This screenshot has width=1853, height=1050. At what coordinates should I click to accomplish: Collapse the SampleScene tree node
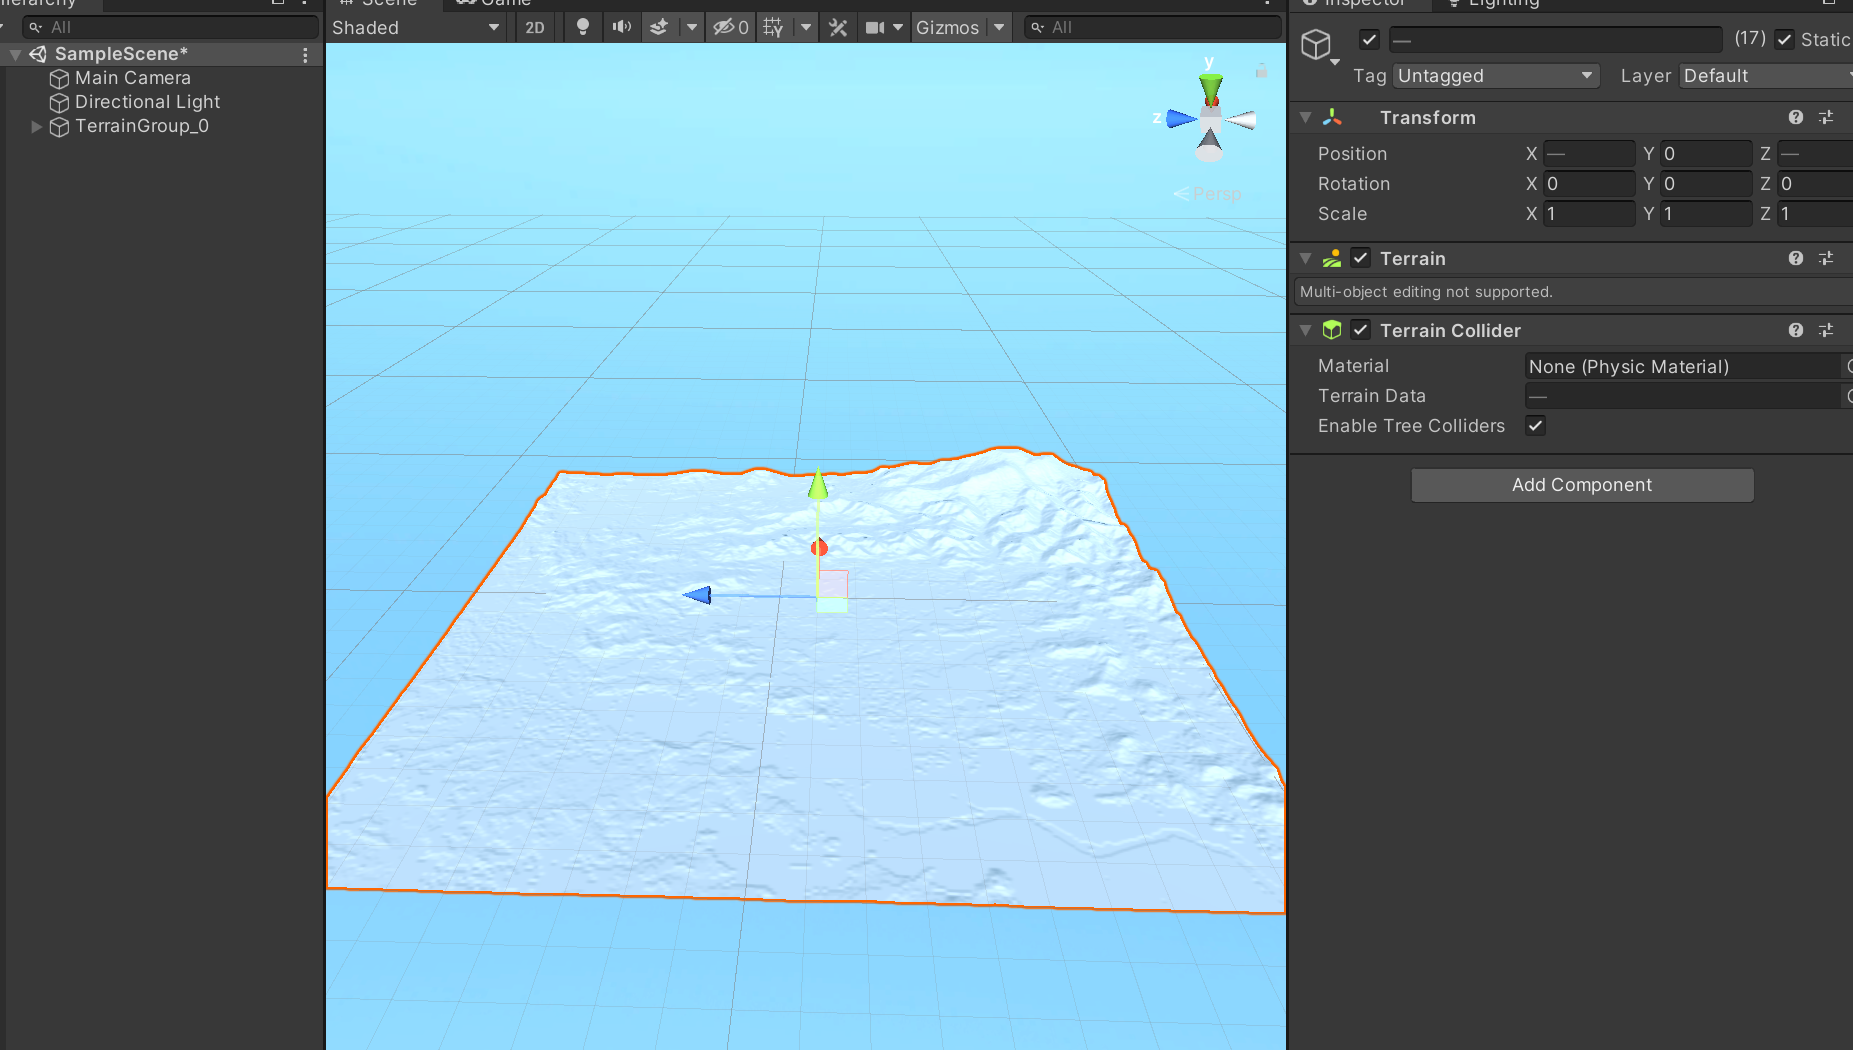pos(15,55)
